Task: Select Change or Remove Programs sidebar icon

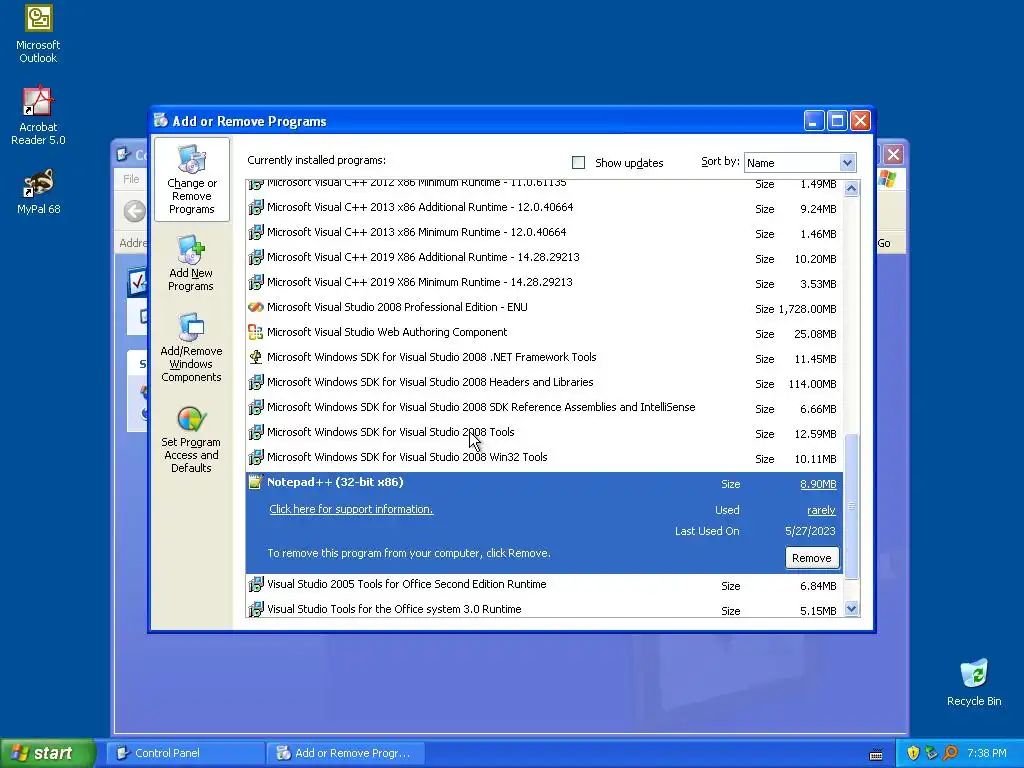Action: [191, 179]
